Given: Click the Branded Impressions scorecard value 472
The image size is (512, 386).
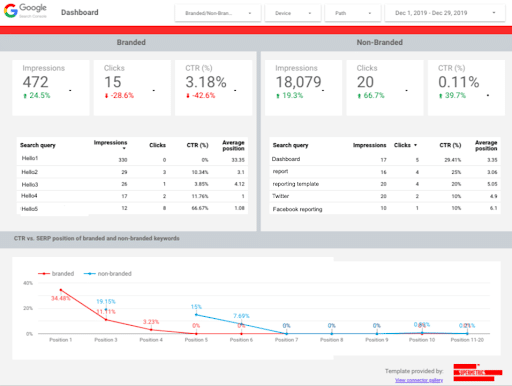Looking at the screenshot, I should click(36, 82).
